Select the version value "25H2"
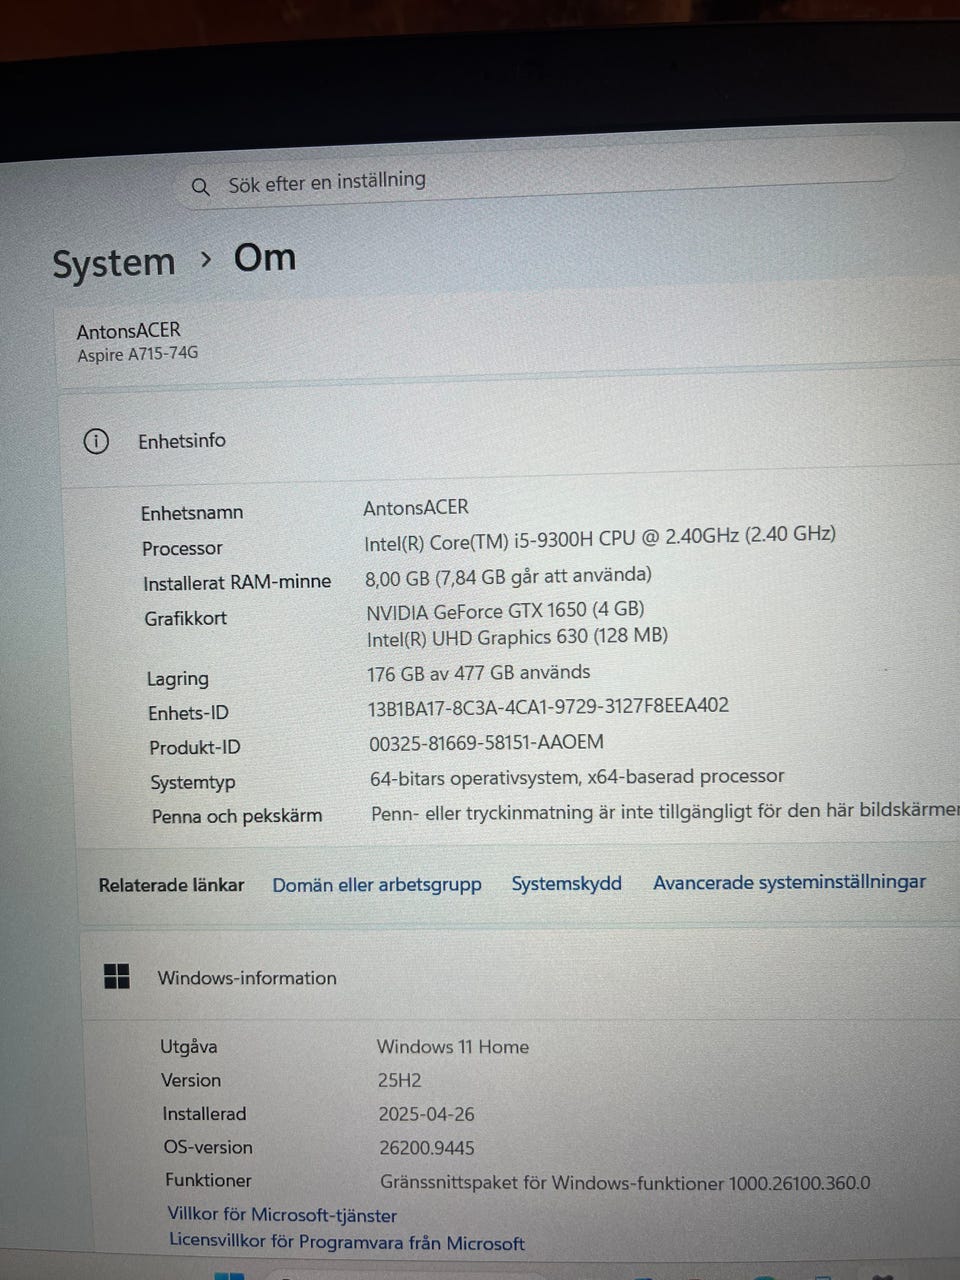The width and height of the screenshot is (960, 1280). pyautogui.click(x=400, y=1081)
